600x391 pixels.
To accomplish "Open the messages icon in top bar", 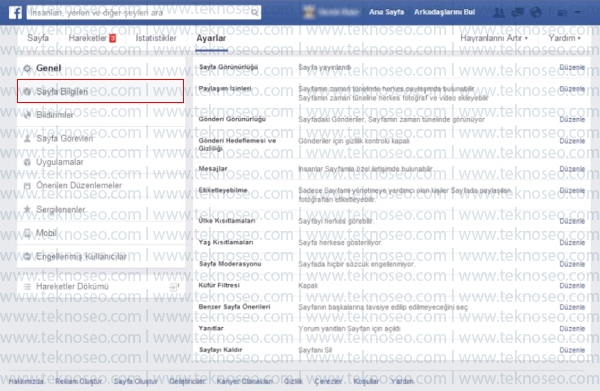I will [x=517, y=13].
